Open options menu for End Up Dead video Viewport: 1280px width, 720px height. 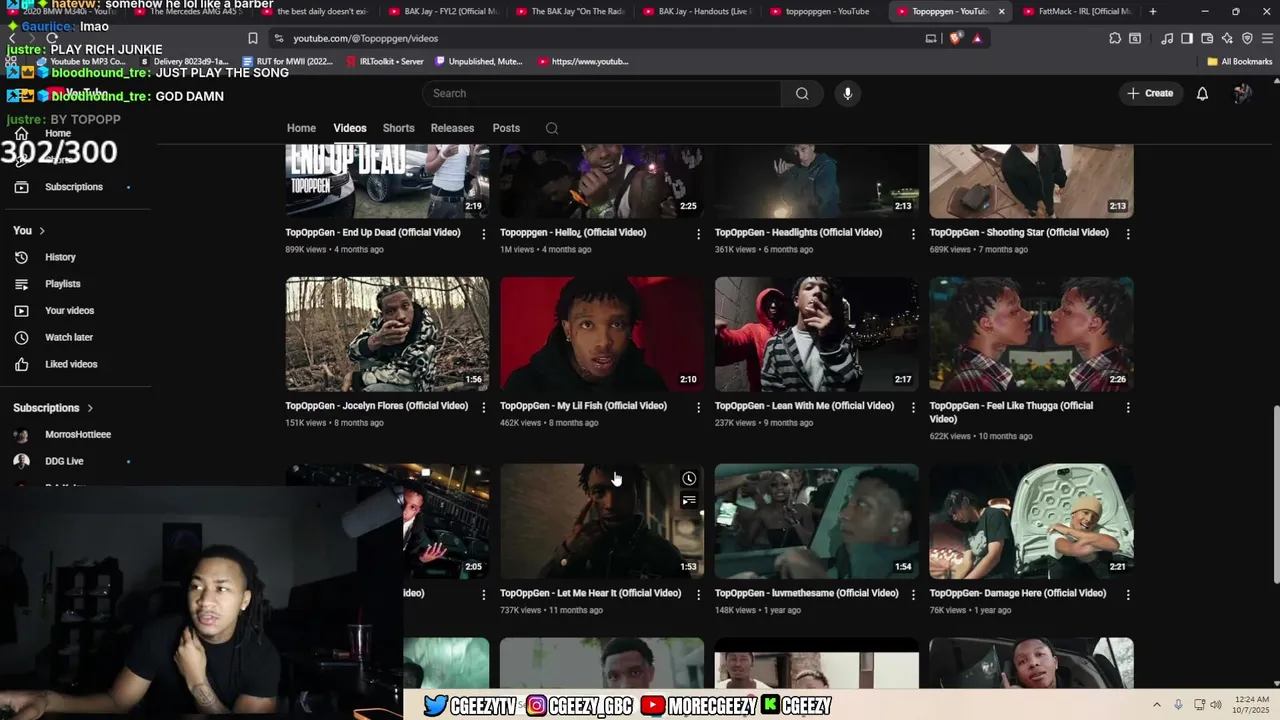(484, 233)
